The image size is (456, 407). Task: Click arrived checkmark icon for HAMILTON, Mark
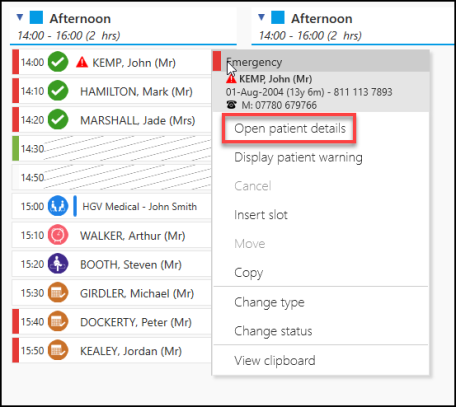click(58, 91)
